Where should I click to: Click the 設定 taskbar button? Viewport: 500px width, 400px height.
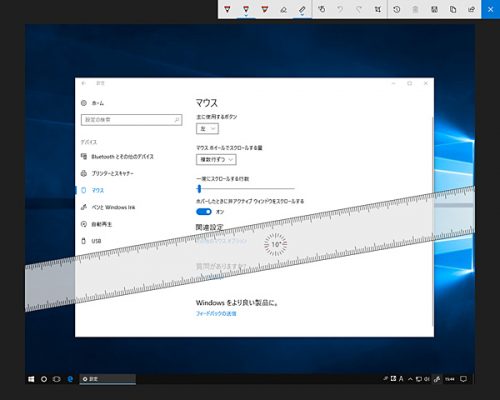click(x=107, y=379)
